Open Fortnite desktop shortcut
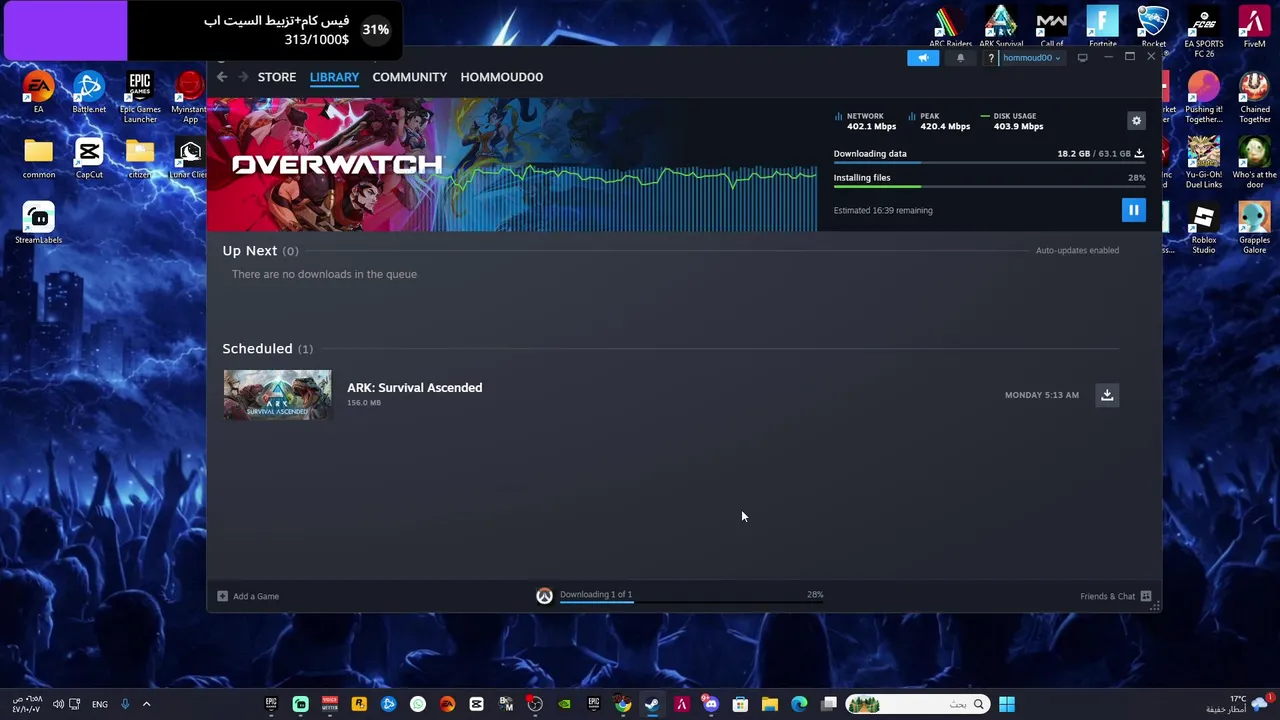Screen dimensions: 1280x720 [1102, 28]
